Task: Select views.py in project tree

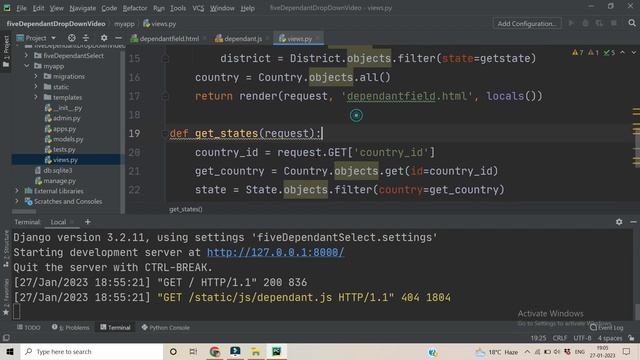Action: (x=61, y=160)
